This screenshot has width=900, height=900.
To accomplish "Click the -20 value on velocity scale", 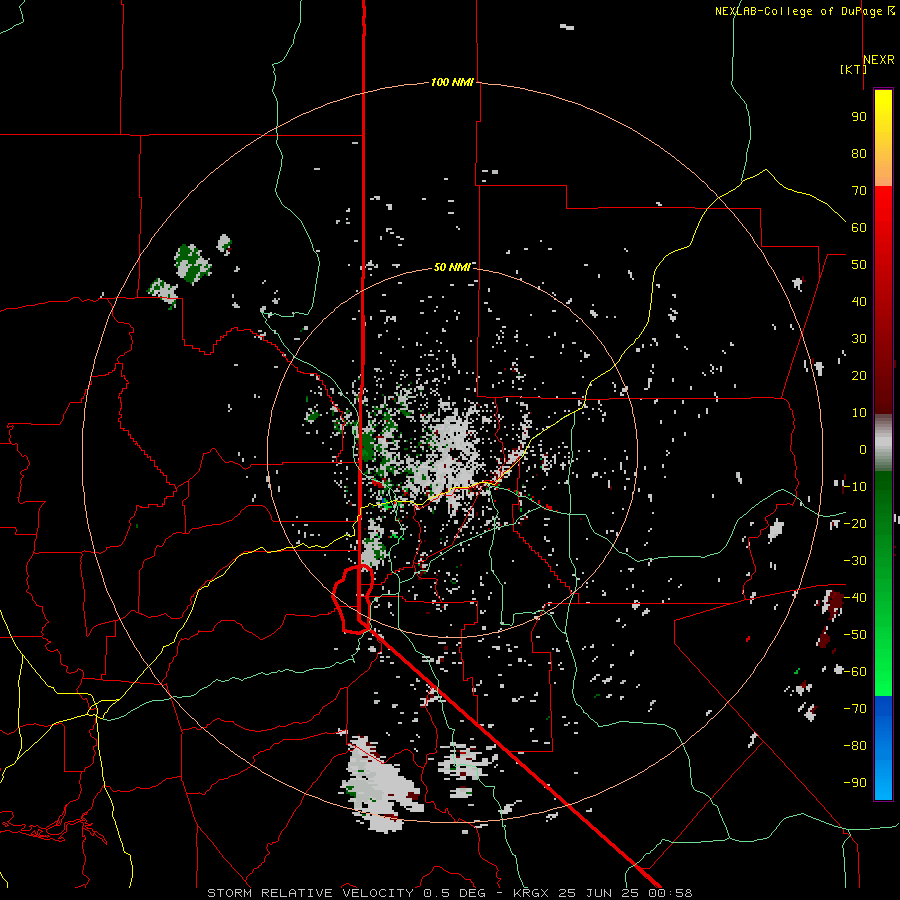I will click(855, 524).
